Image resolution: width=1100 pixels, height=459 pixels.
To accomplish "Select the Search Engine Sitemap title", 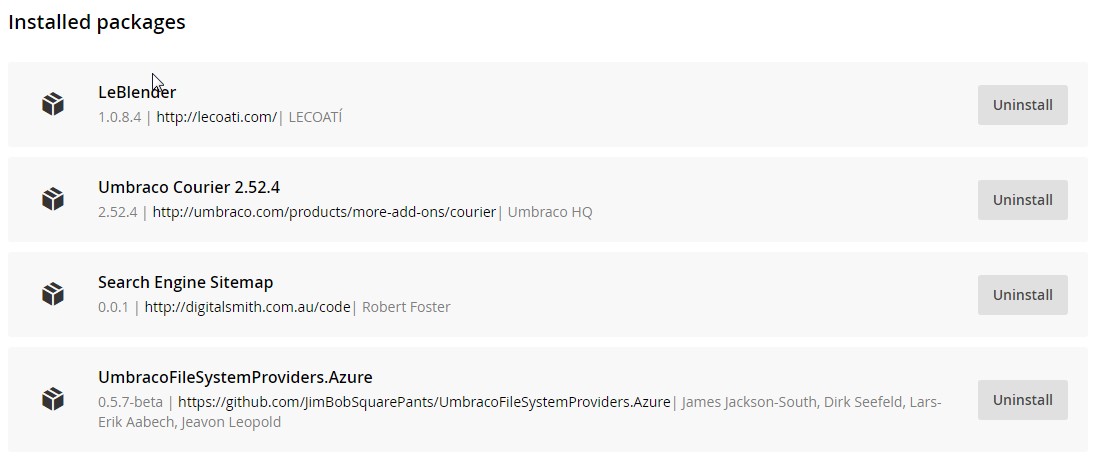I will click(x=185, y=282).
